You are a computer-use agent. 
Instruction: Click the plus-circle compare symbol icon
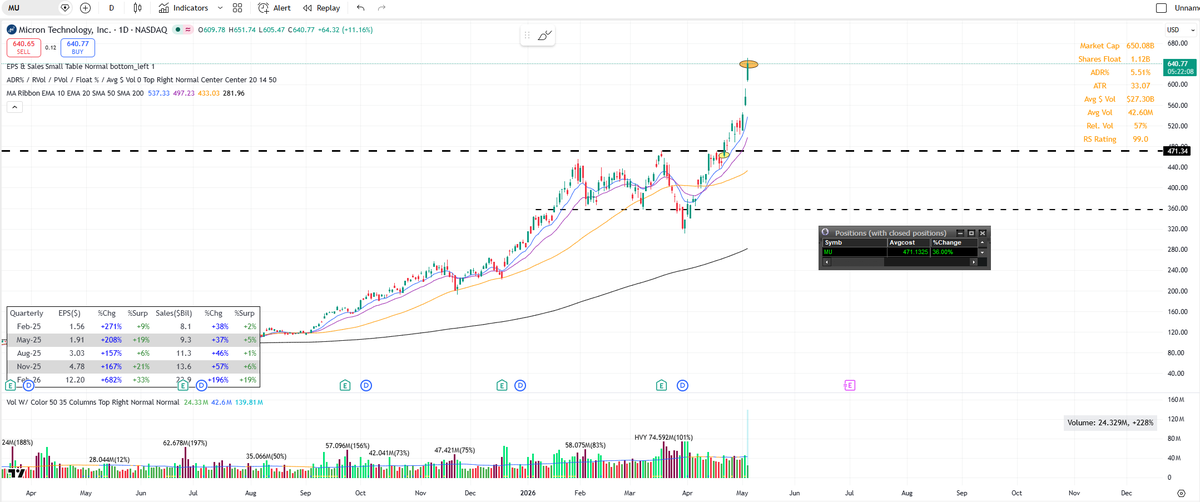[86, 8]
